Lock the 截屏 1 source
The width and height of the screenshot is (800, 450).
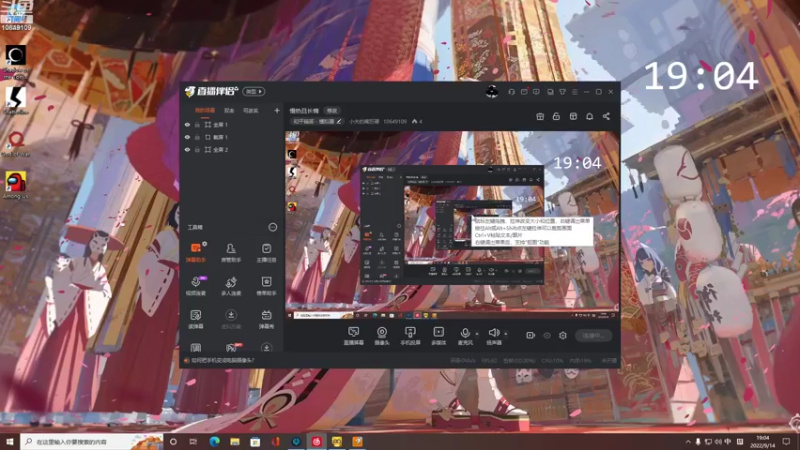(x=197, y=137)
